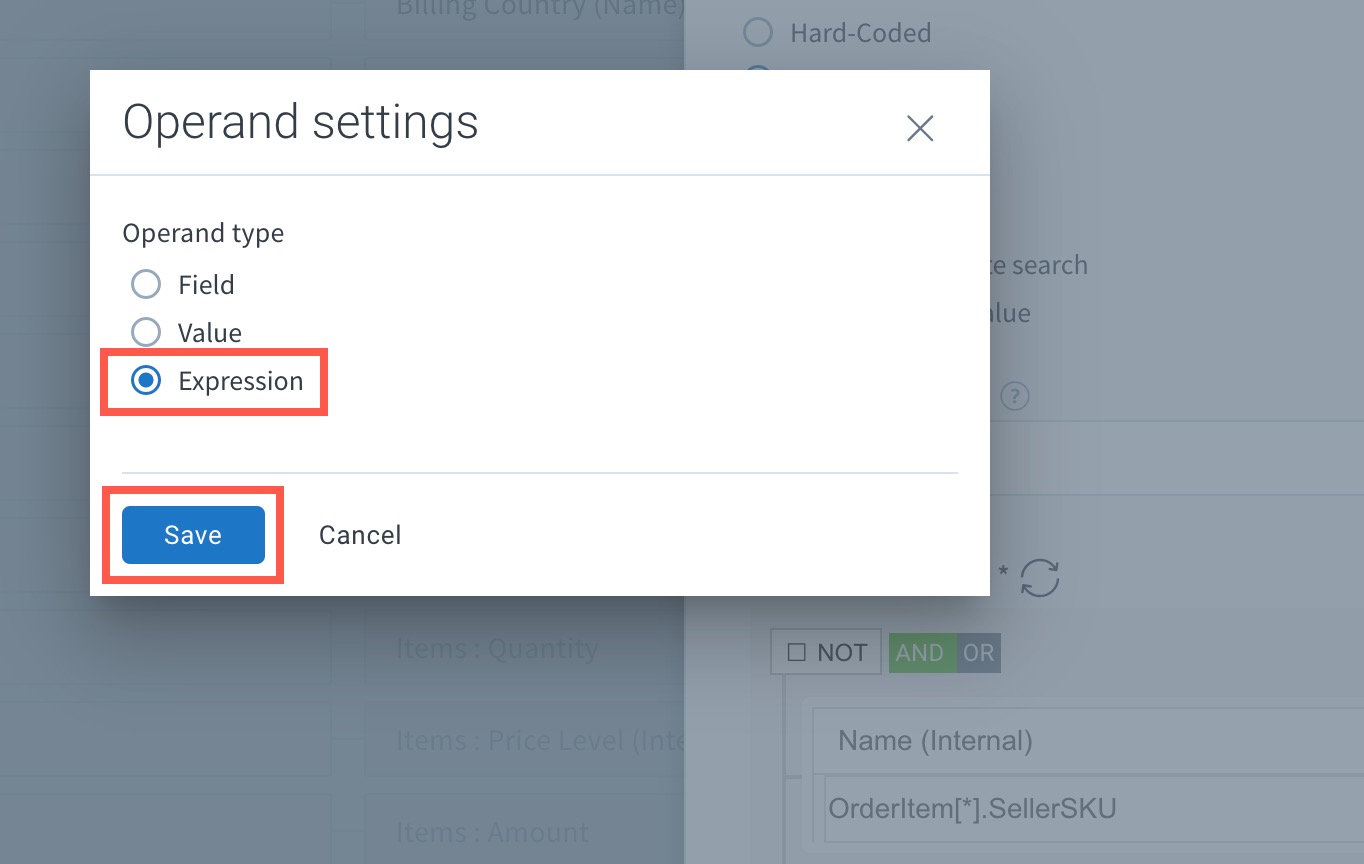The width and height of the screenshot is (1364, 864).
Task: Click the Operand settings dialog title
Action: coord(300,122)
